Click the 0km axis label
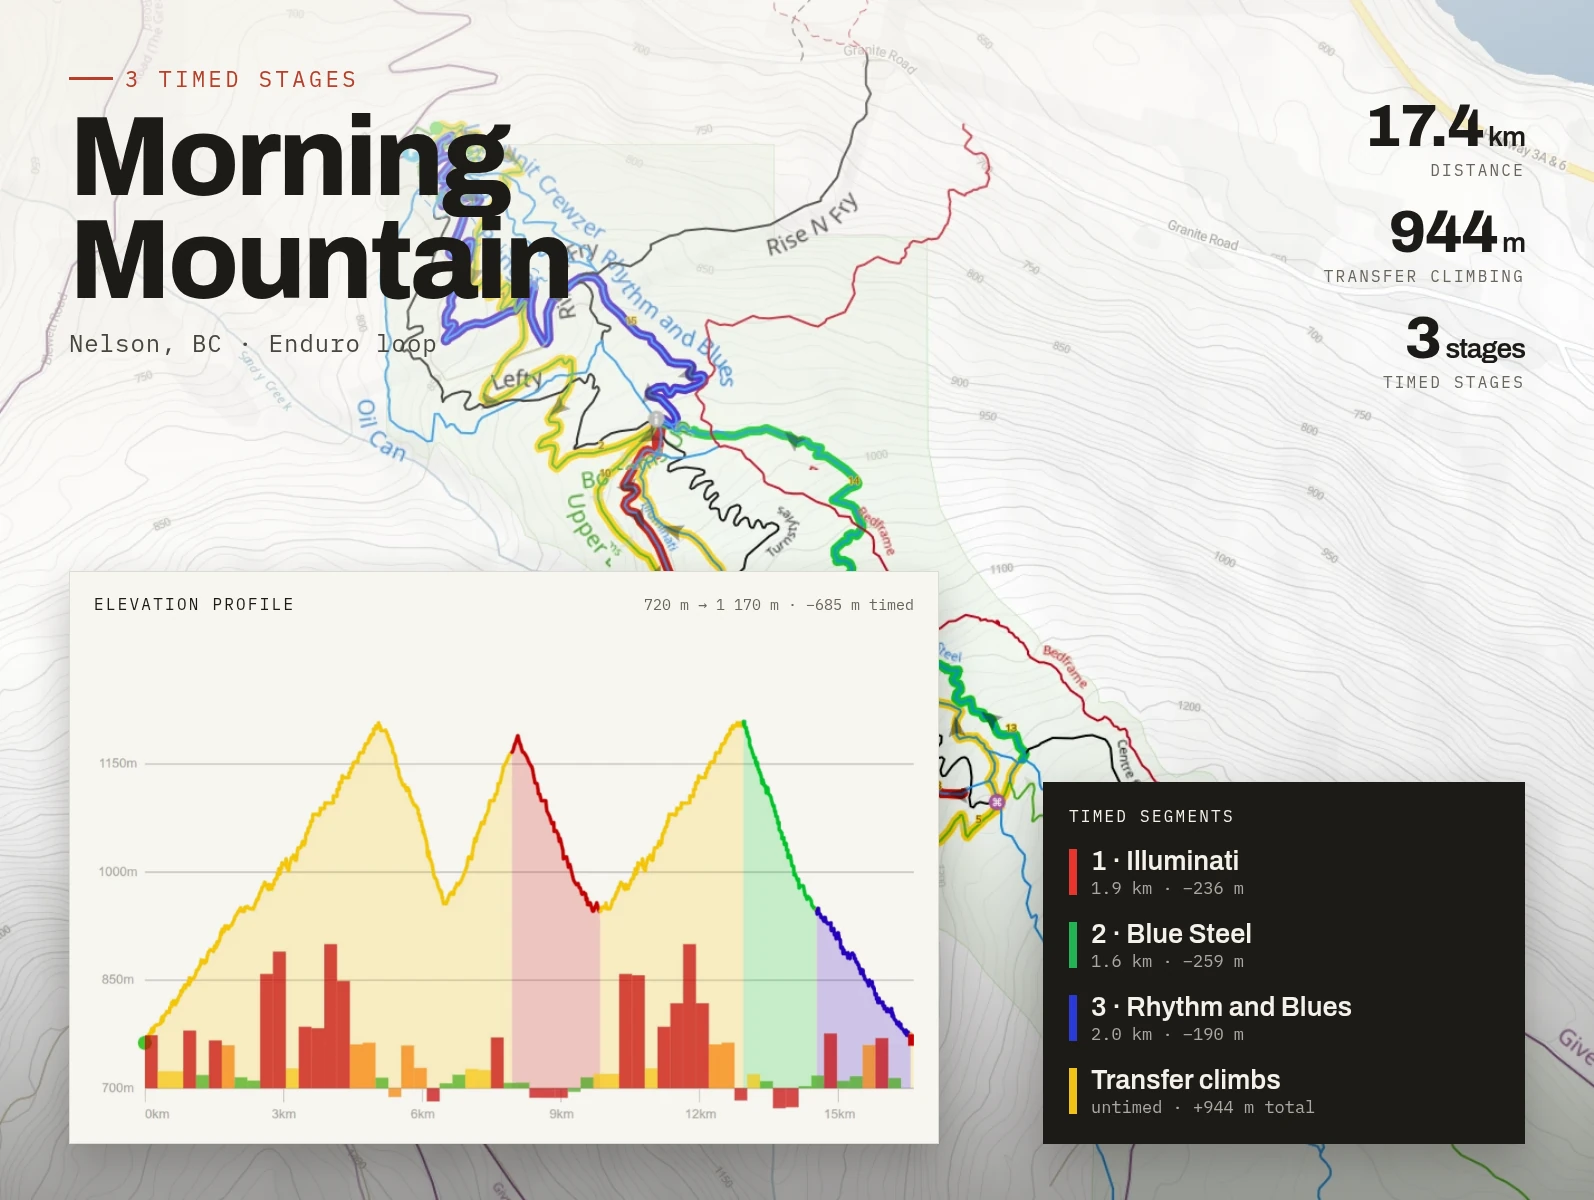Viewport: 1594px width, 1200px height. 157,1114
